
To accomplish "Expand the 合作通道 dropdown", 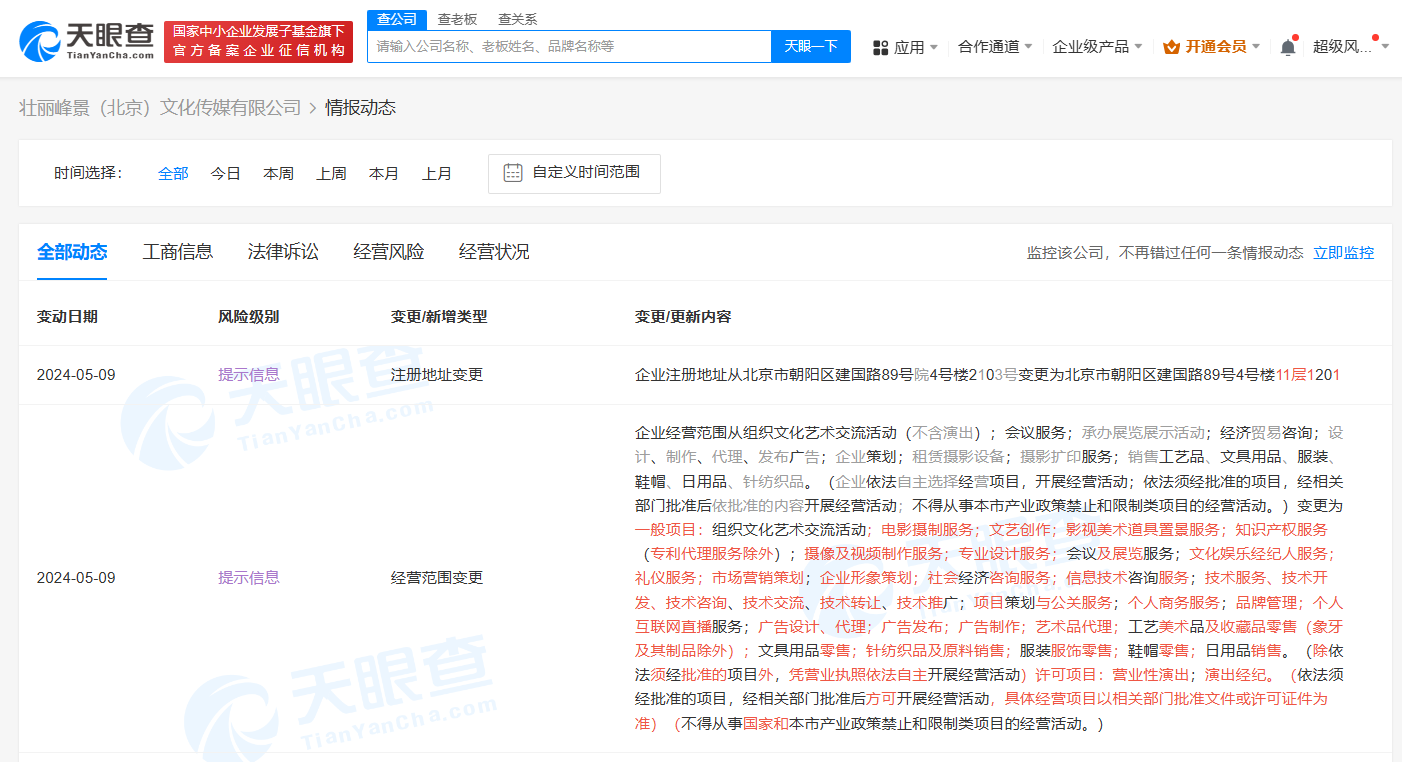I will pos(995,47).
